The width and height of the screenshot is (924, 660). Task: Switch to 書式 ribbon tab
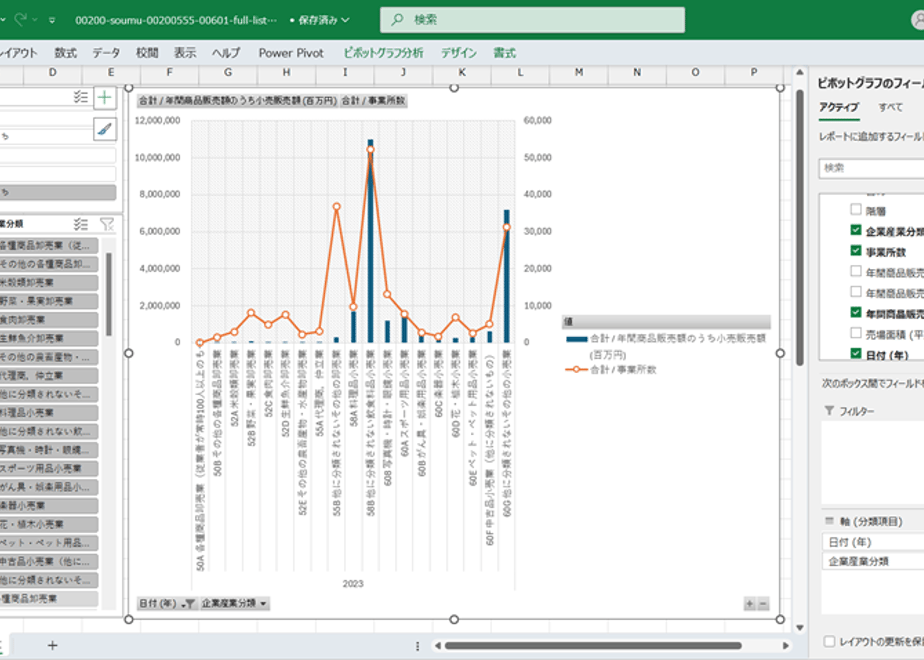pyautogui.click(x=504, y=53)
